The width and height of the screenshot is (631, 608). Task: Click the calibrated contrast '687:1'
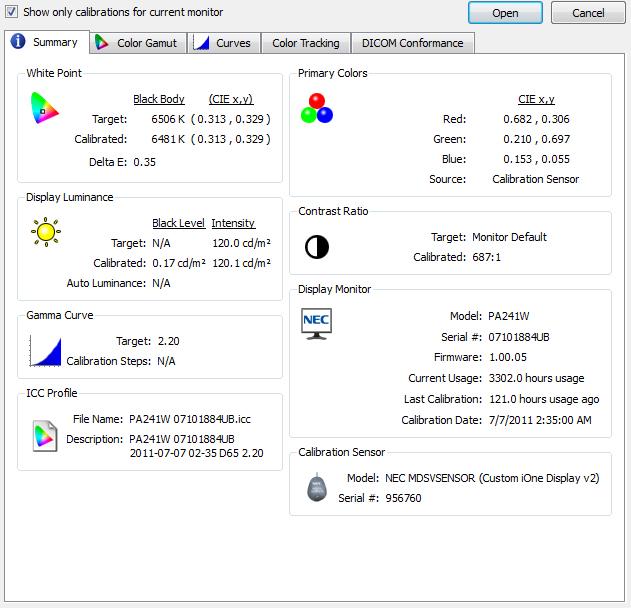point(487,257)
